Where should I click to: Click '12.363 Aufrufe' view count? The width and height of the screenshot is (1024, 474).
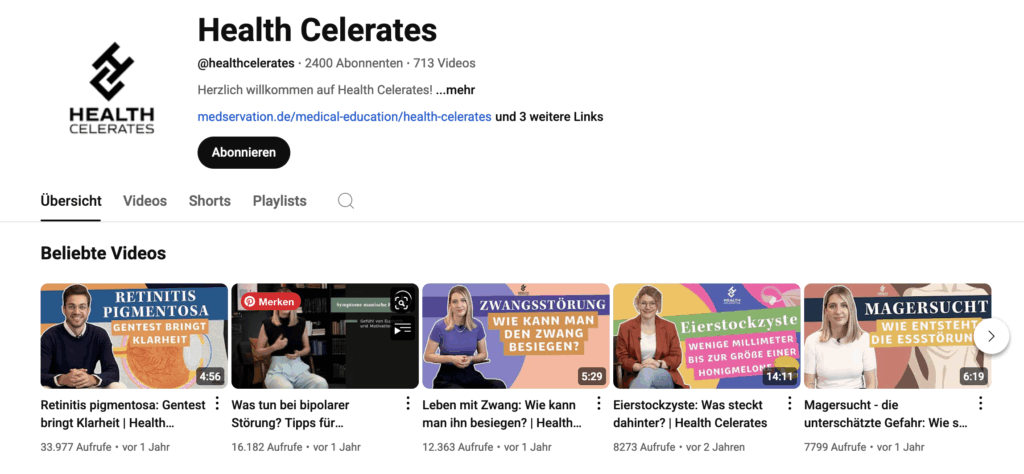pyautogui.click(x=457, y=447)
